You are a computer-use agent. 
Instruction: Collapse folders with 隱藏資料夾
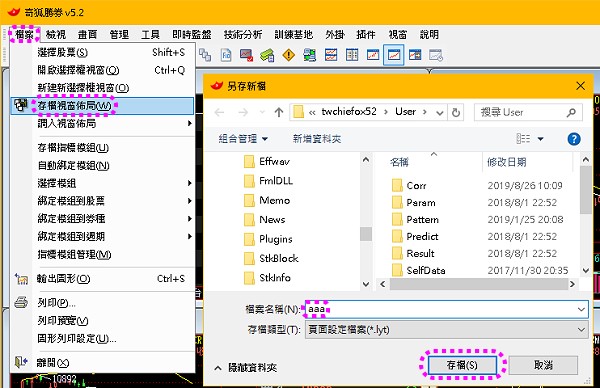245,368
